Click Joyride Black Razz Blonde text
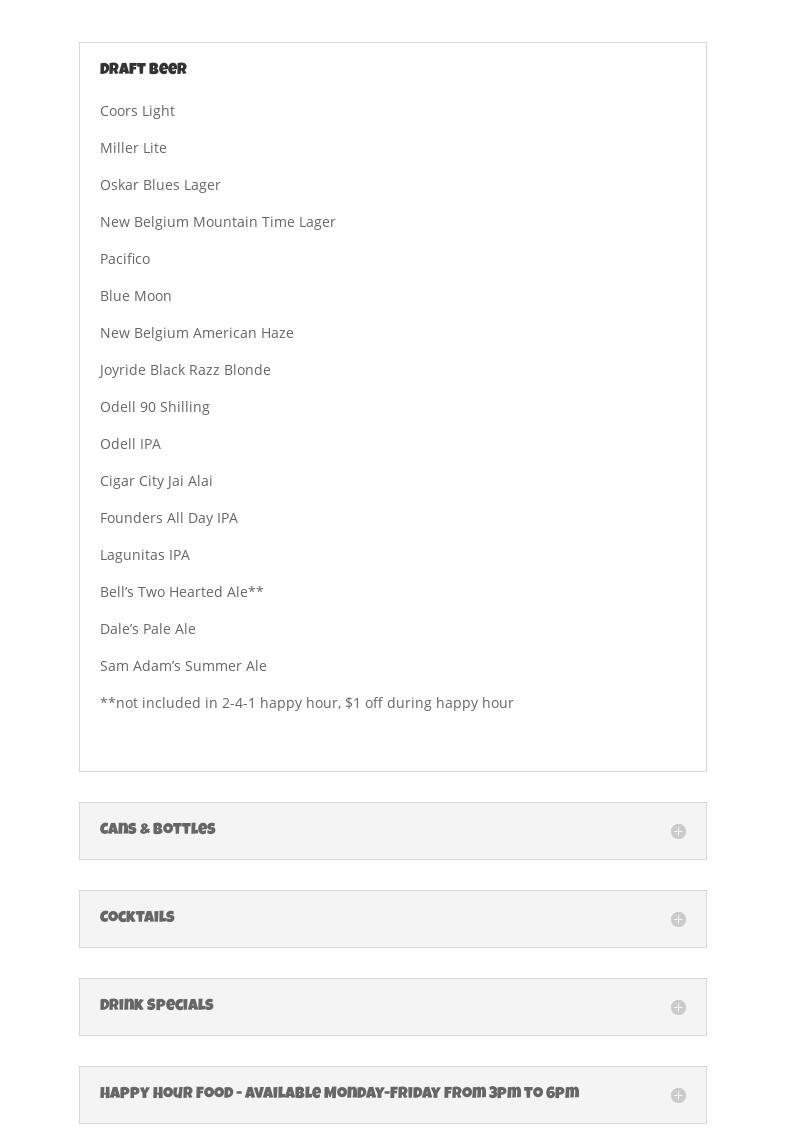 coord(185,370)
